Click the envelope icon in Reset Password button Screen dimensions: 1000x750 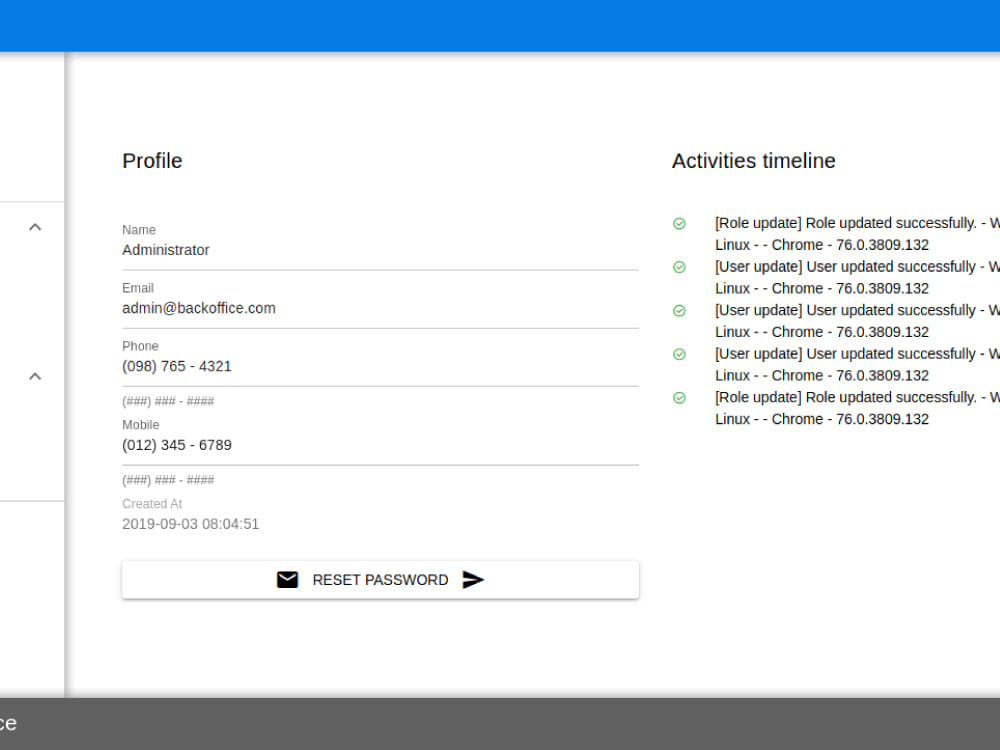[x=288, y=580]
